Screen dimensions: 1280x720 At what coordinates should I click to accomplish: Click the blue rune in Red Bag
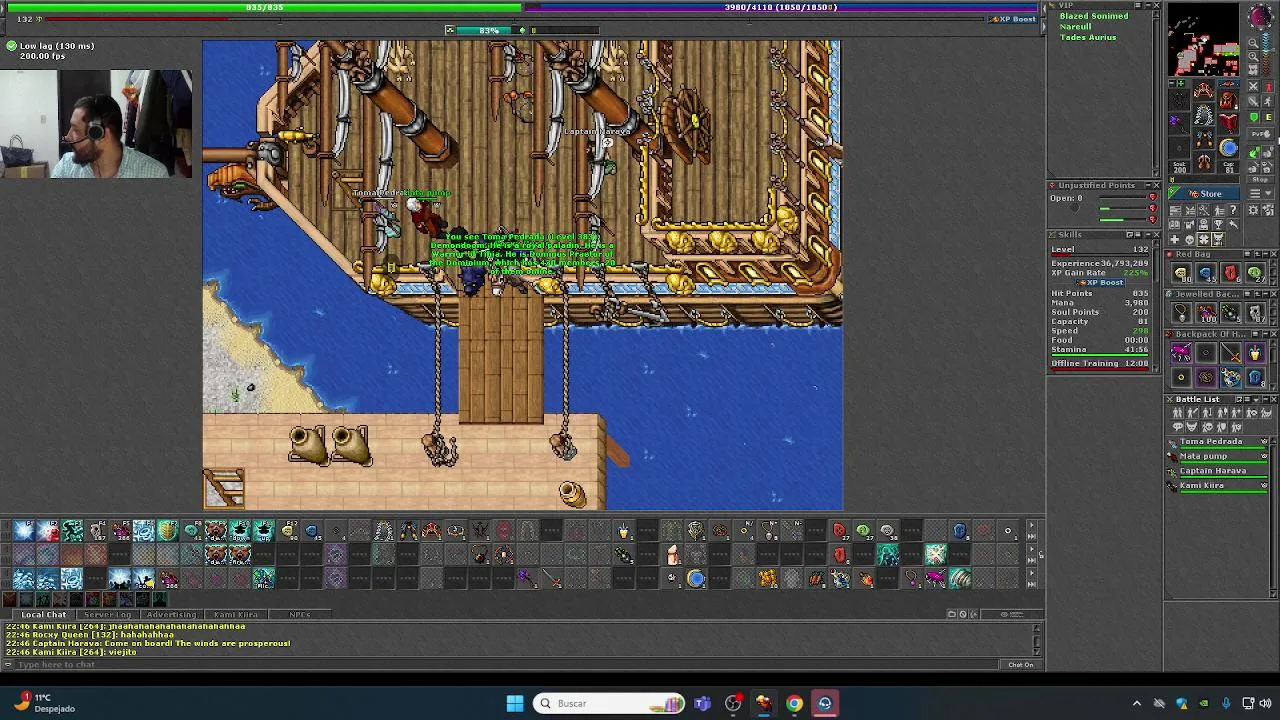1206,272
